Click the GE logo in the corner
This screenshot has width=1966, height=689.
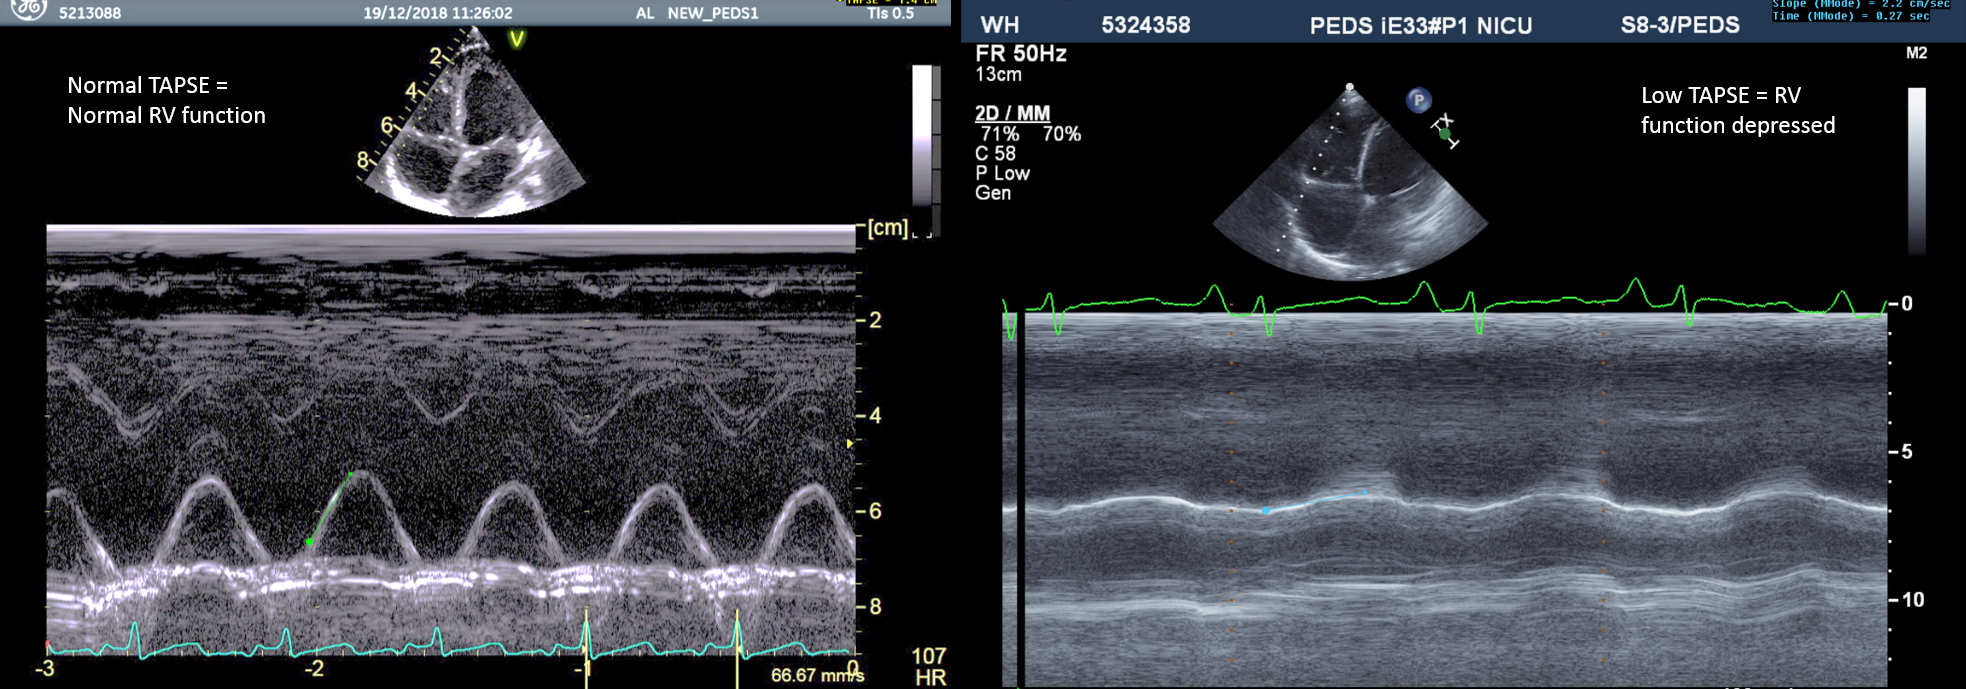(28, 9)
